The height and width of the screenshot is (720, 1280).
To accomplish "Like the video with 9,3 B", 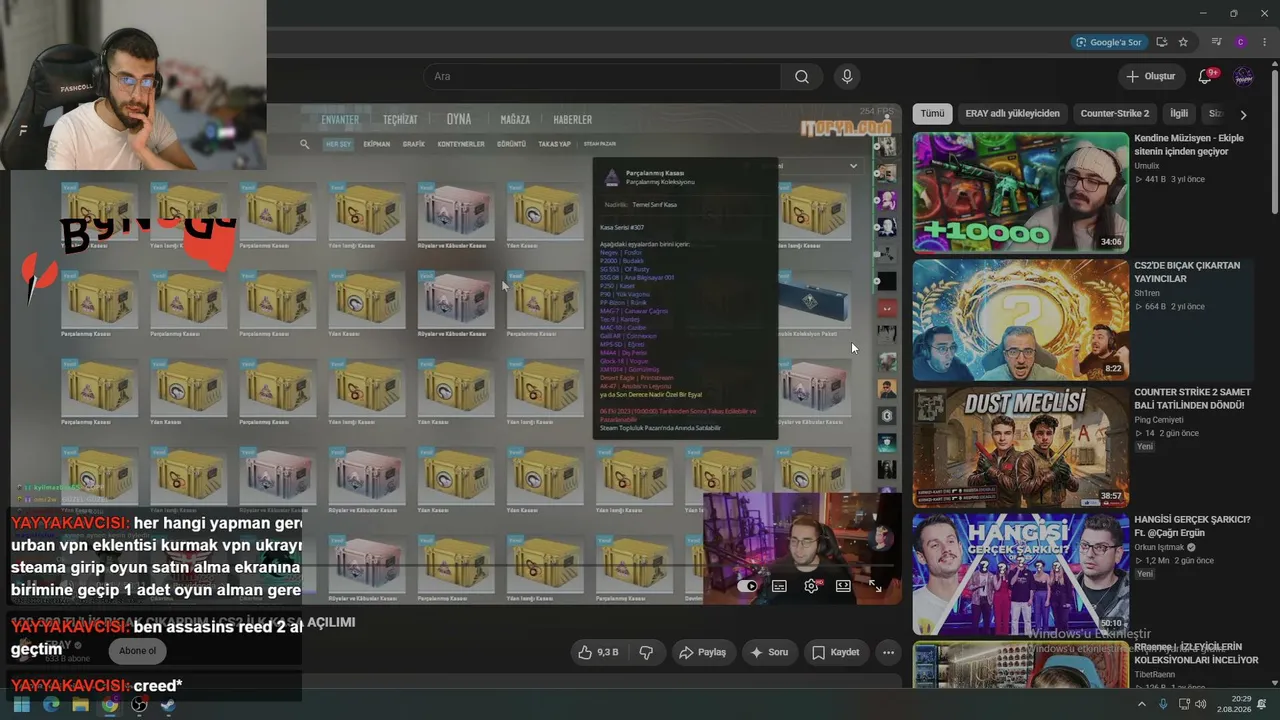I will (599, 652).
